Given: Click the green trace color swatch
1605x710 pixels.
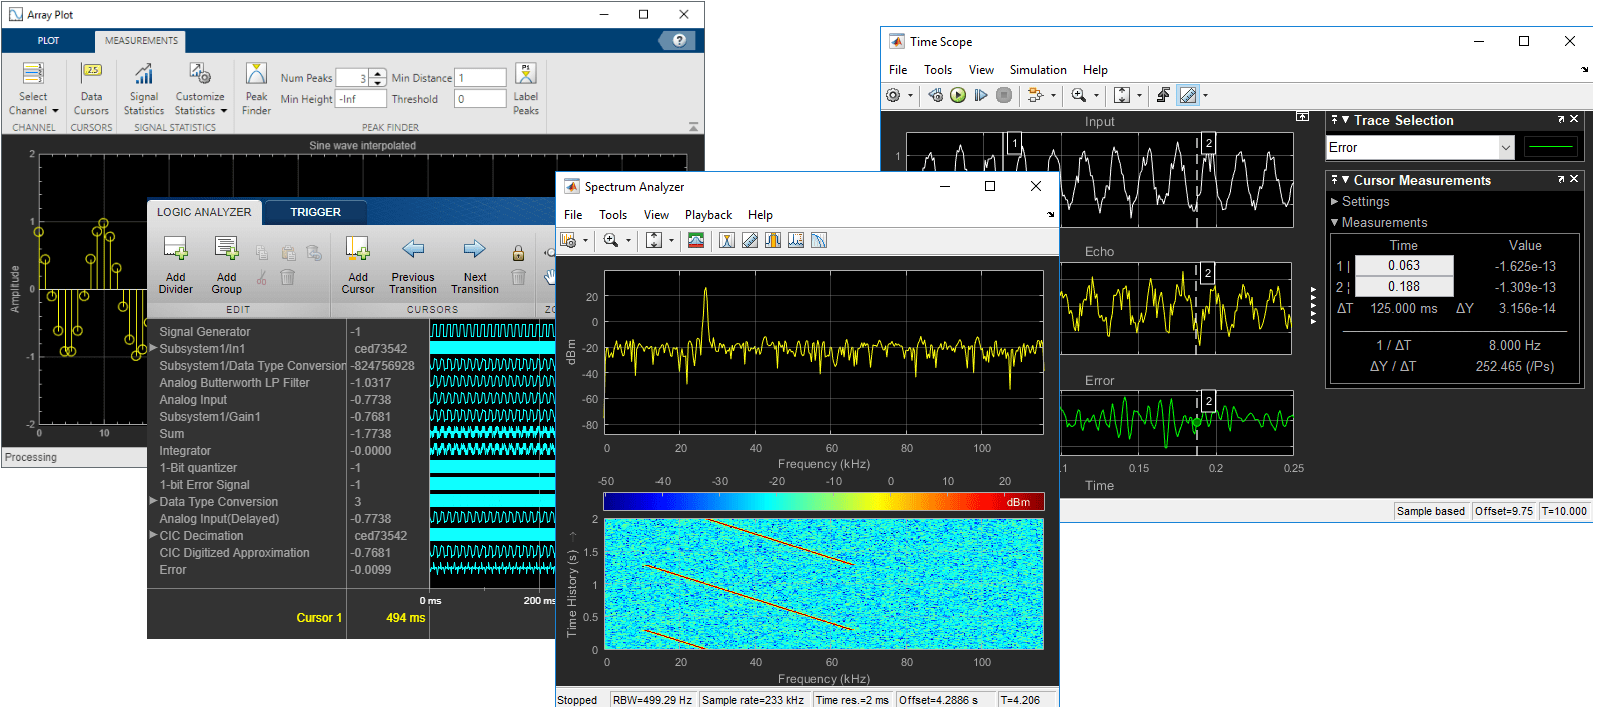Looking at the screenshot, I should tap(1550, 148).
